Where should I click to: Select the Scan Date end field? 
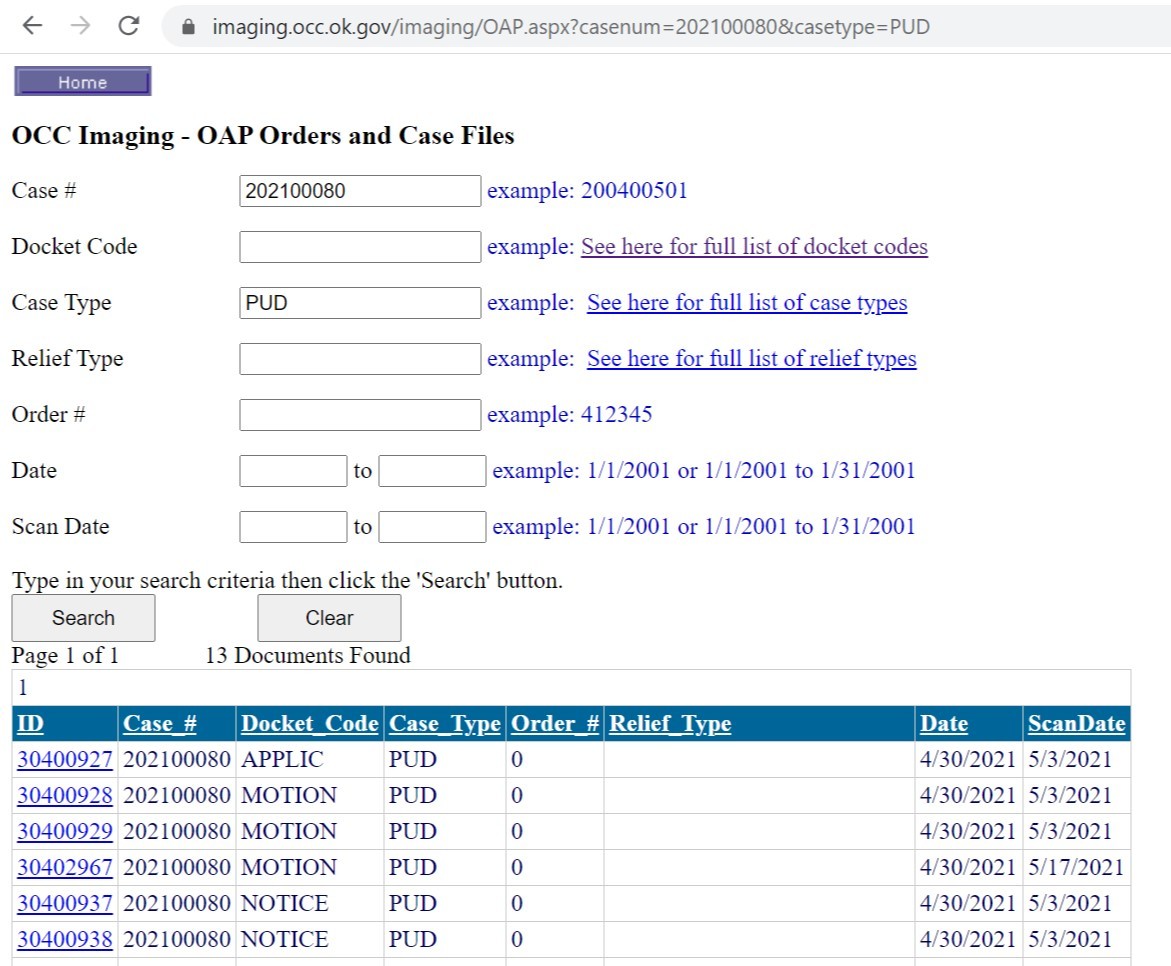coord(432,527)
